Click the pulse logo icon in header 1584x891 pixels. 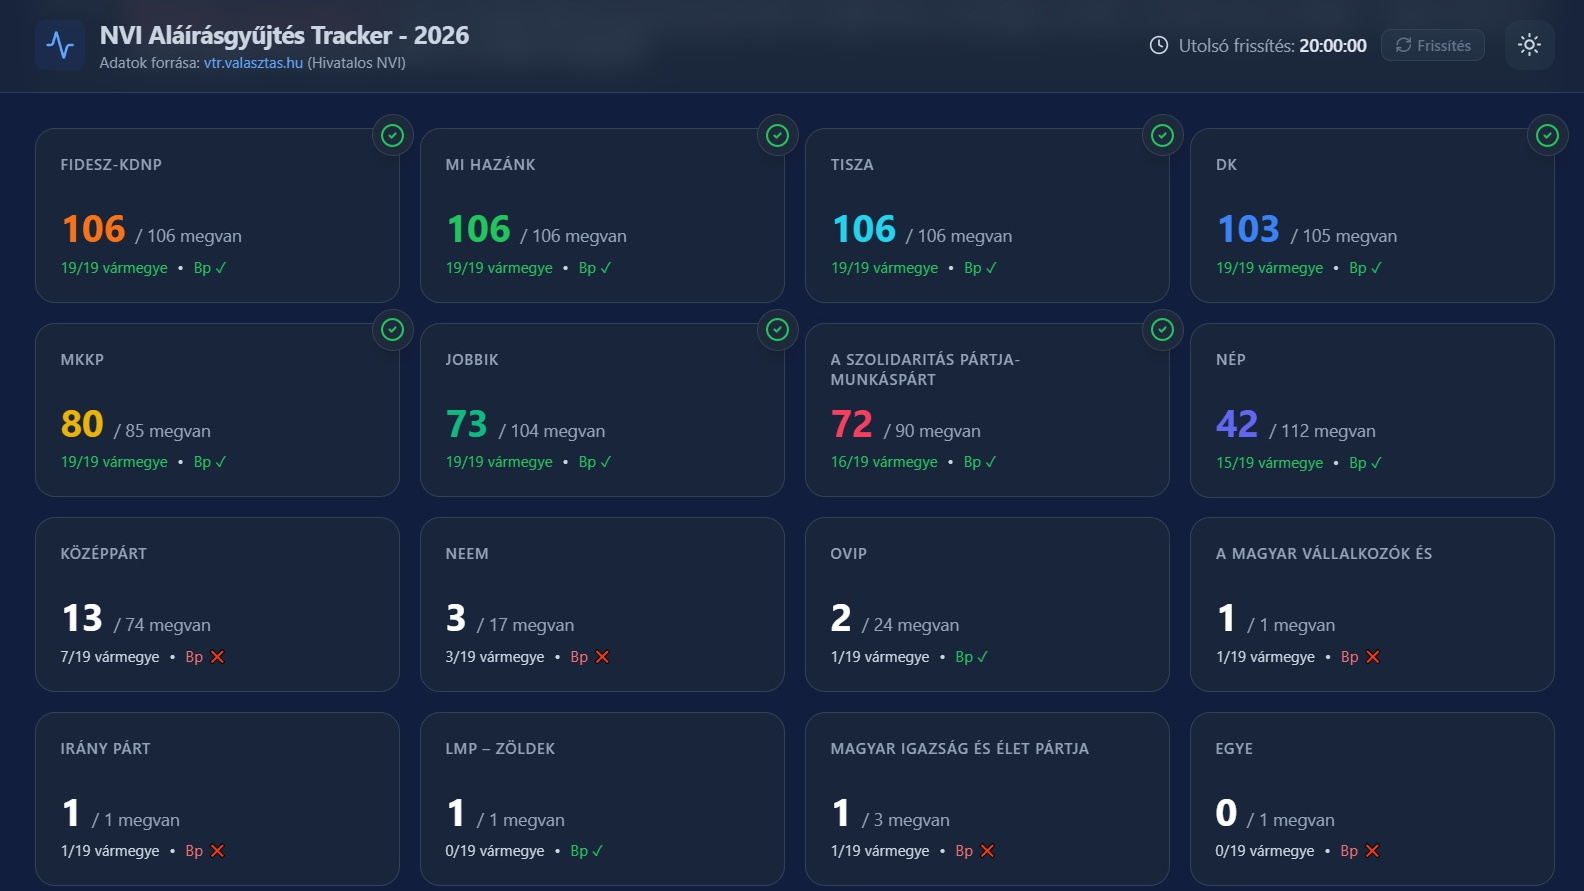[x=60, y=46]
